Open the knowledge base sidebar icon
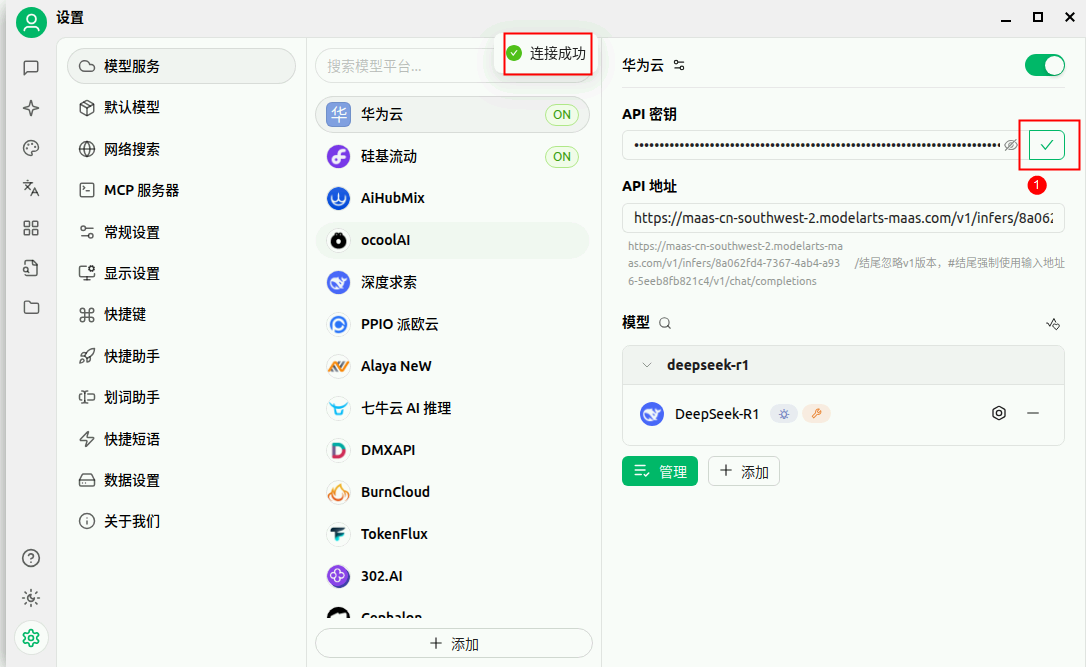The image size is (1086, 667). [x=30, y=268]
